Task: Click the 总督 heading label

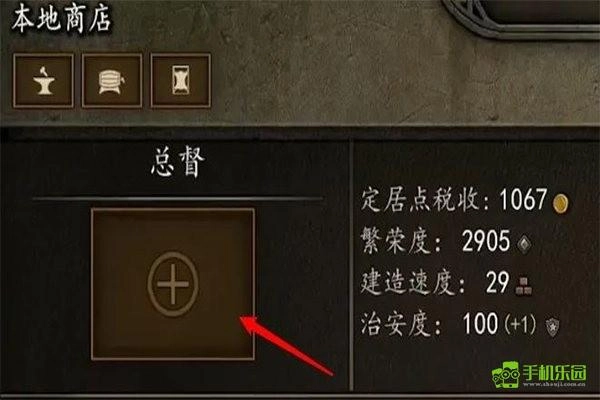Action: click(x=178, y=162)
